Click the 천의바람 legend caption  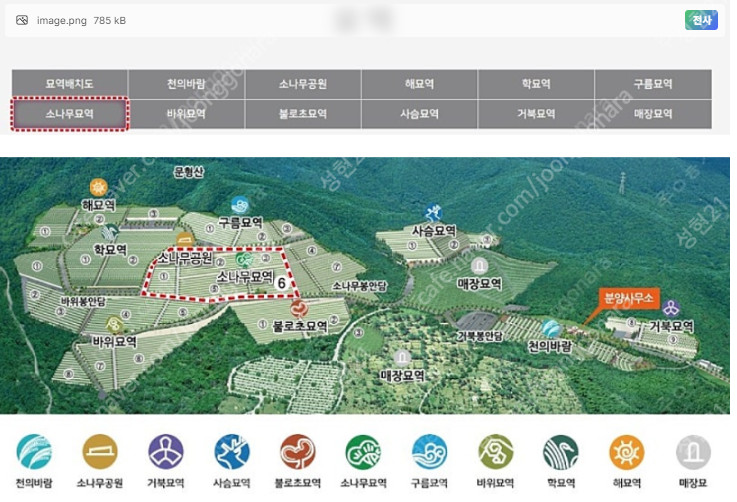(34, 483)
